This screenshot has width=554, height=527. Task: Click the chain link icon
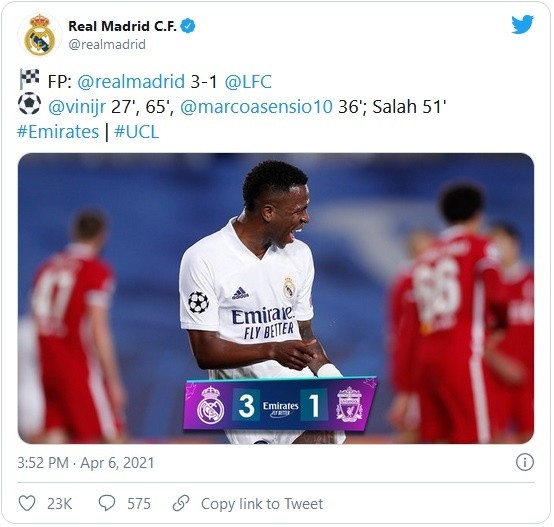click(x=181, y=503)
